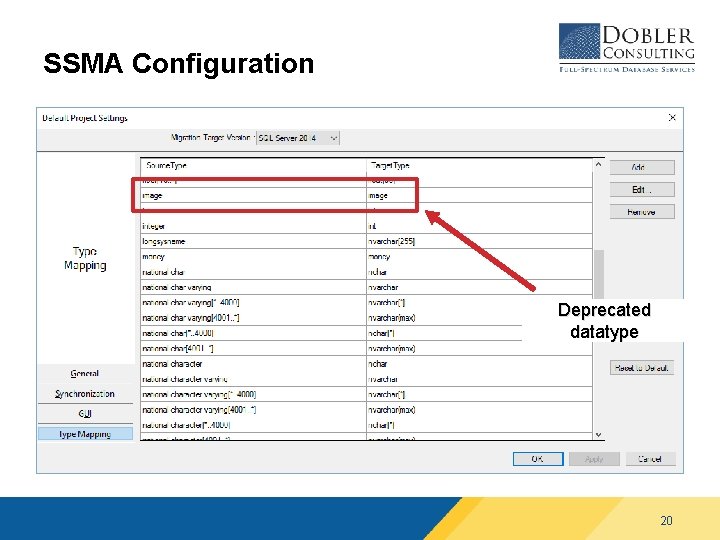The height and width of the screenshot is (540, 720).
Task: Open the Migration Target Version dropdown
Action: pyautogui.click(x=298, y=138)
